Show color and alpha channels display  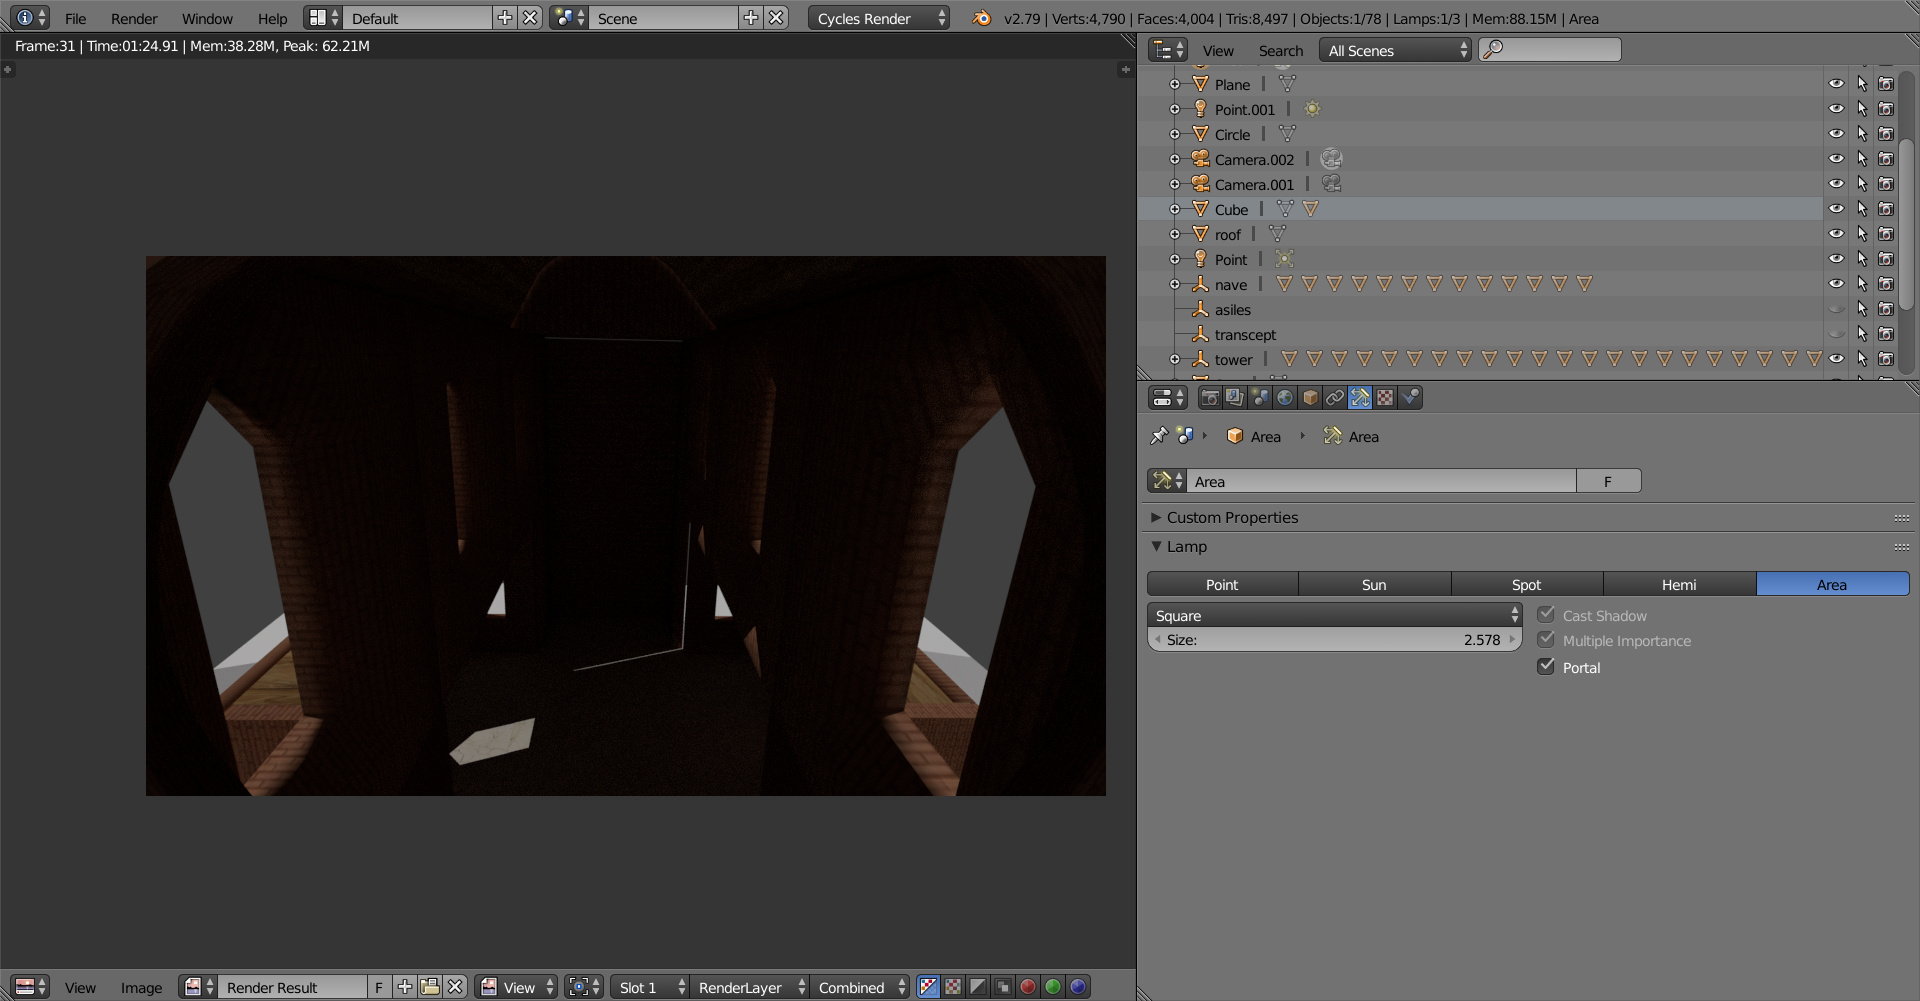pyautogui.click(x=929, y=987)
